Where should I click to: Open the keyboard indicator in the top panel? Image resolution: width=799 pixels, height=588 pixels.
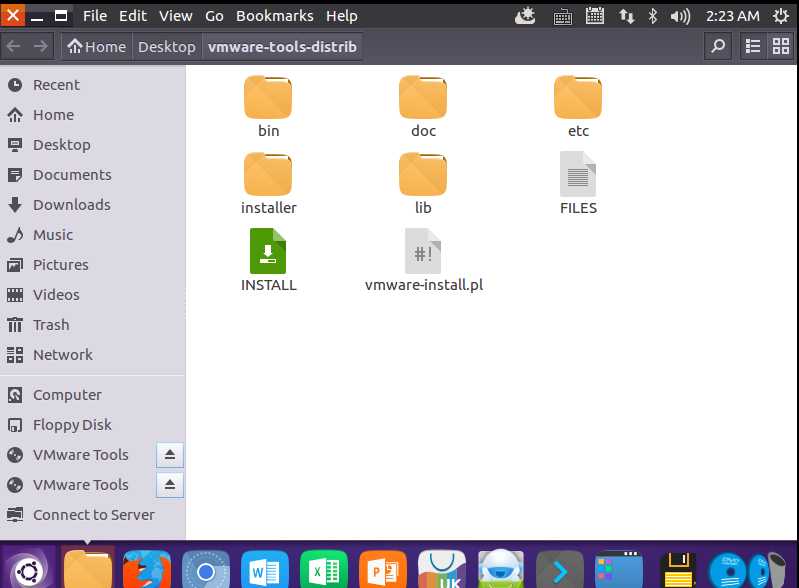pyautogui.click(x=563, y=17)
